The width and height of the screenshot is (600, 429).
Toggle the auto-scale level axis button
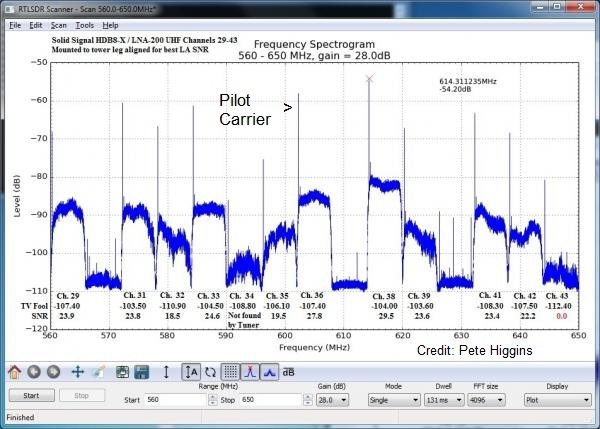(x=191, y=371)
